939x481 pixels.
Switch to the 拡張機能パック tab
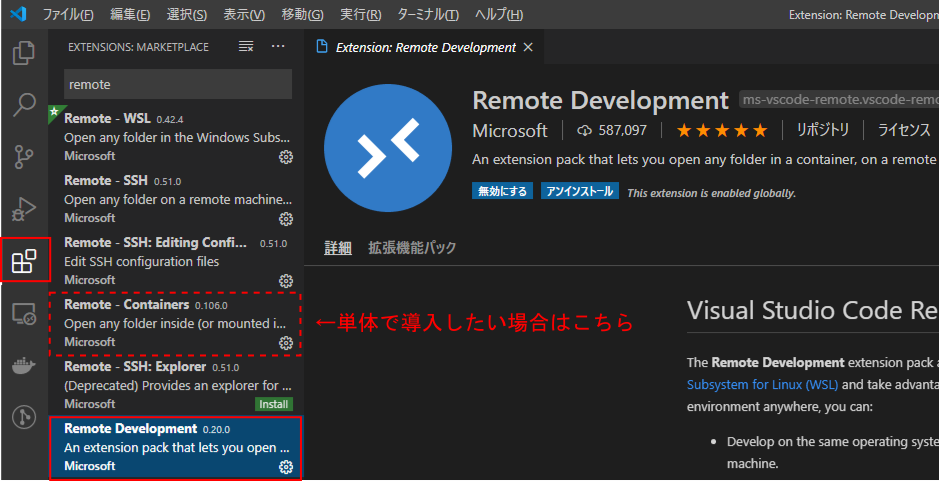click(x=412, y=248)
